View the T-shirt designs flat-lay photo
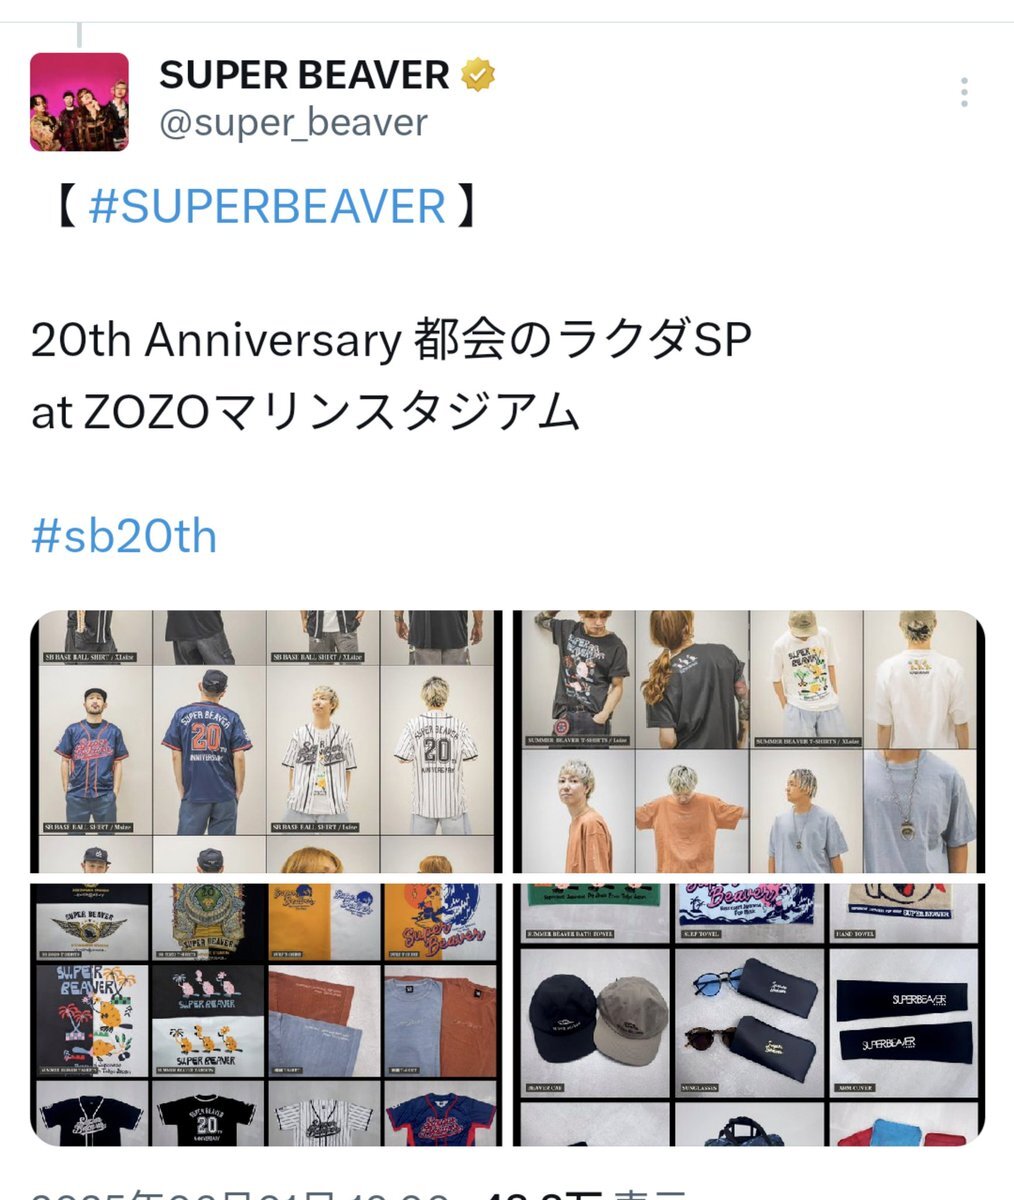Image resolution: width=1014 pixels, height=1200 pixels. [266, 1014]
